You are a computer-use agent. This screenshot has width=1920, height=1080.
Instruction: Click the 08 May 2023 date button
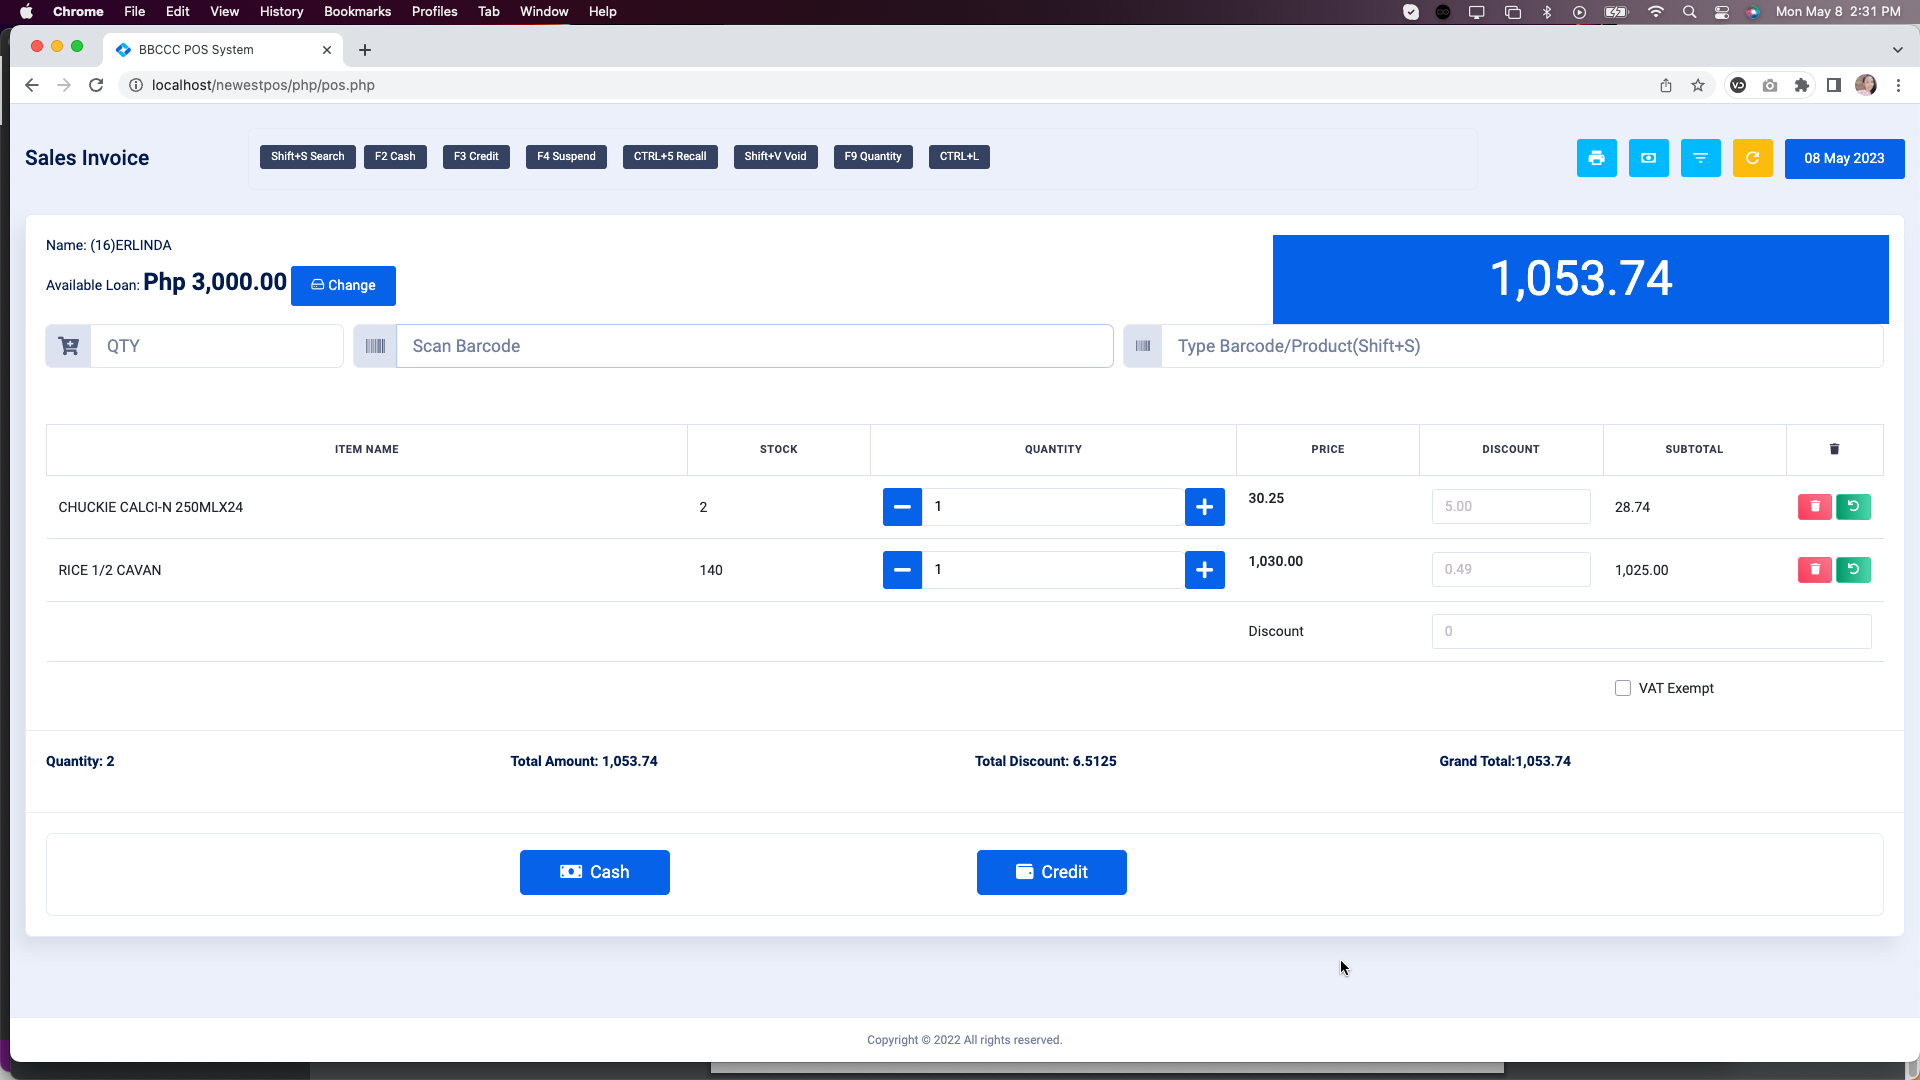pyautogui.click(x=1844, y=158)
